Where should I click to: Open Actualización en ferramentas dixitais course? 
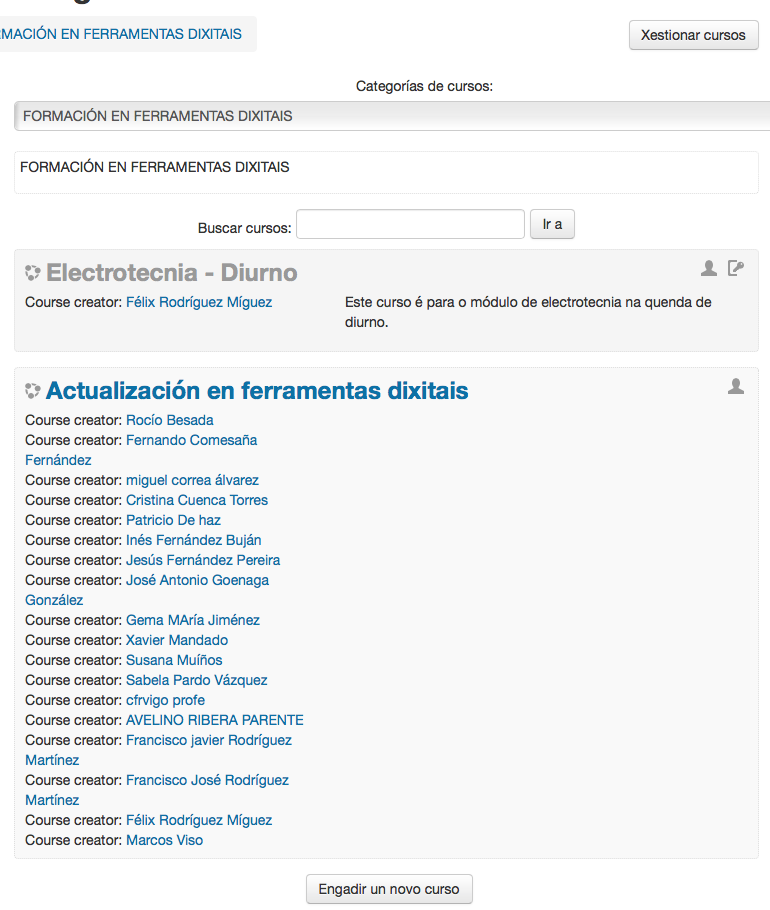257,391
